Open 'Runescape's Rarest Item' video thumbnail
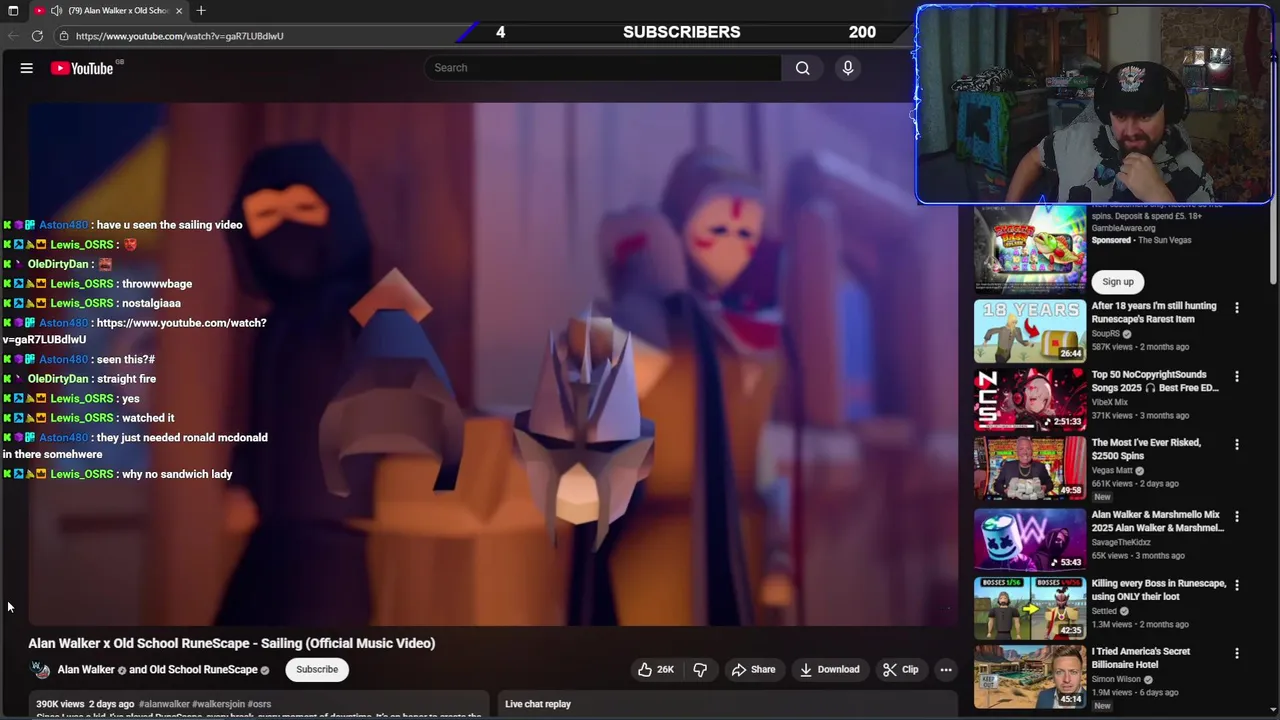This screenshot has height=720, width=1280. tap(1029, 331)
